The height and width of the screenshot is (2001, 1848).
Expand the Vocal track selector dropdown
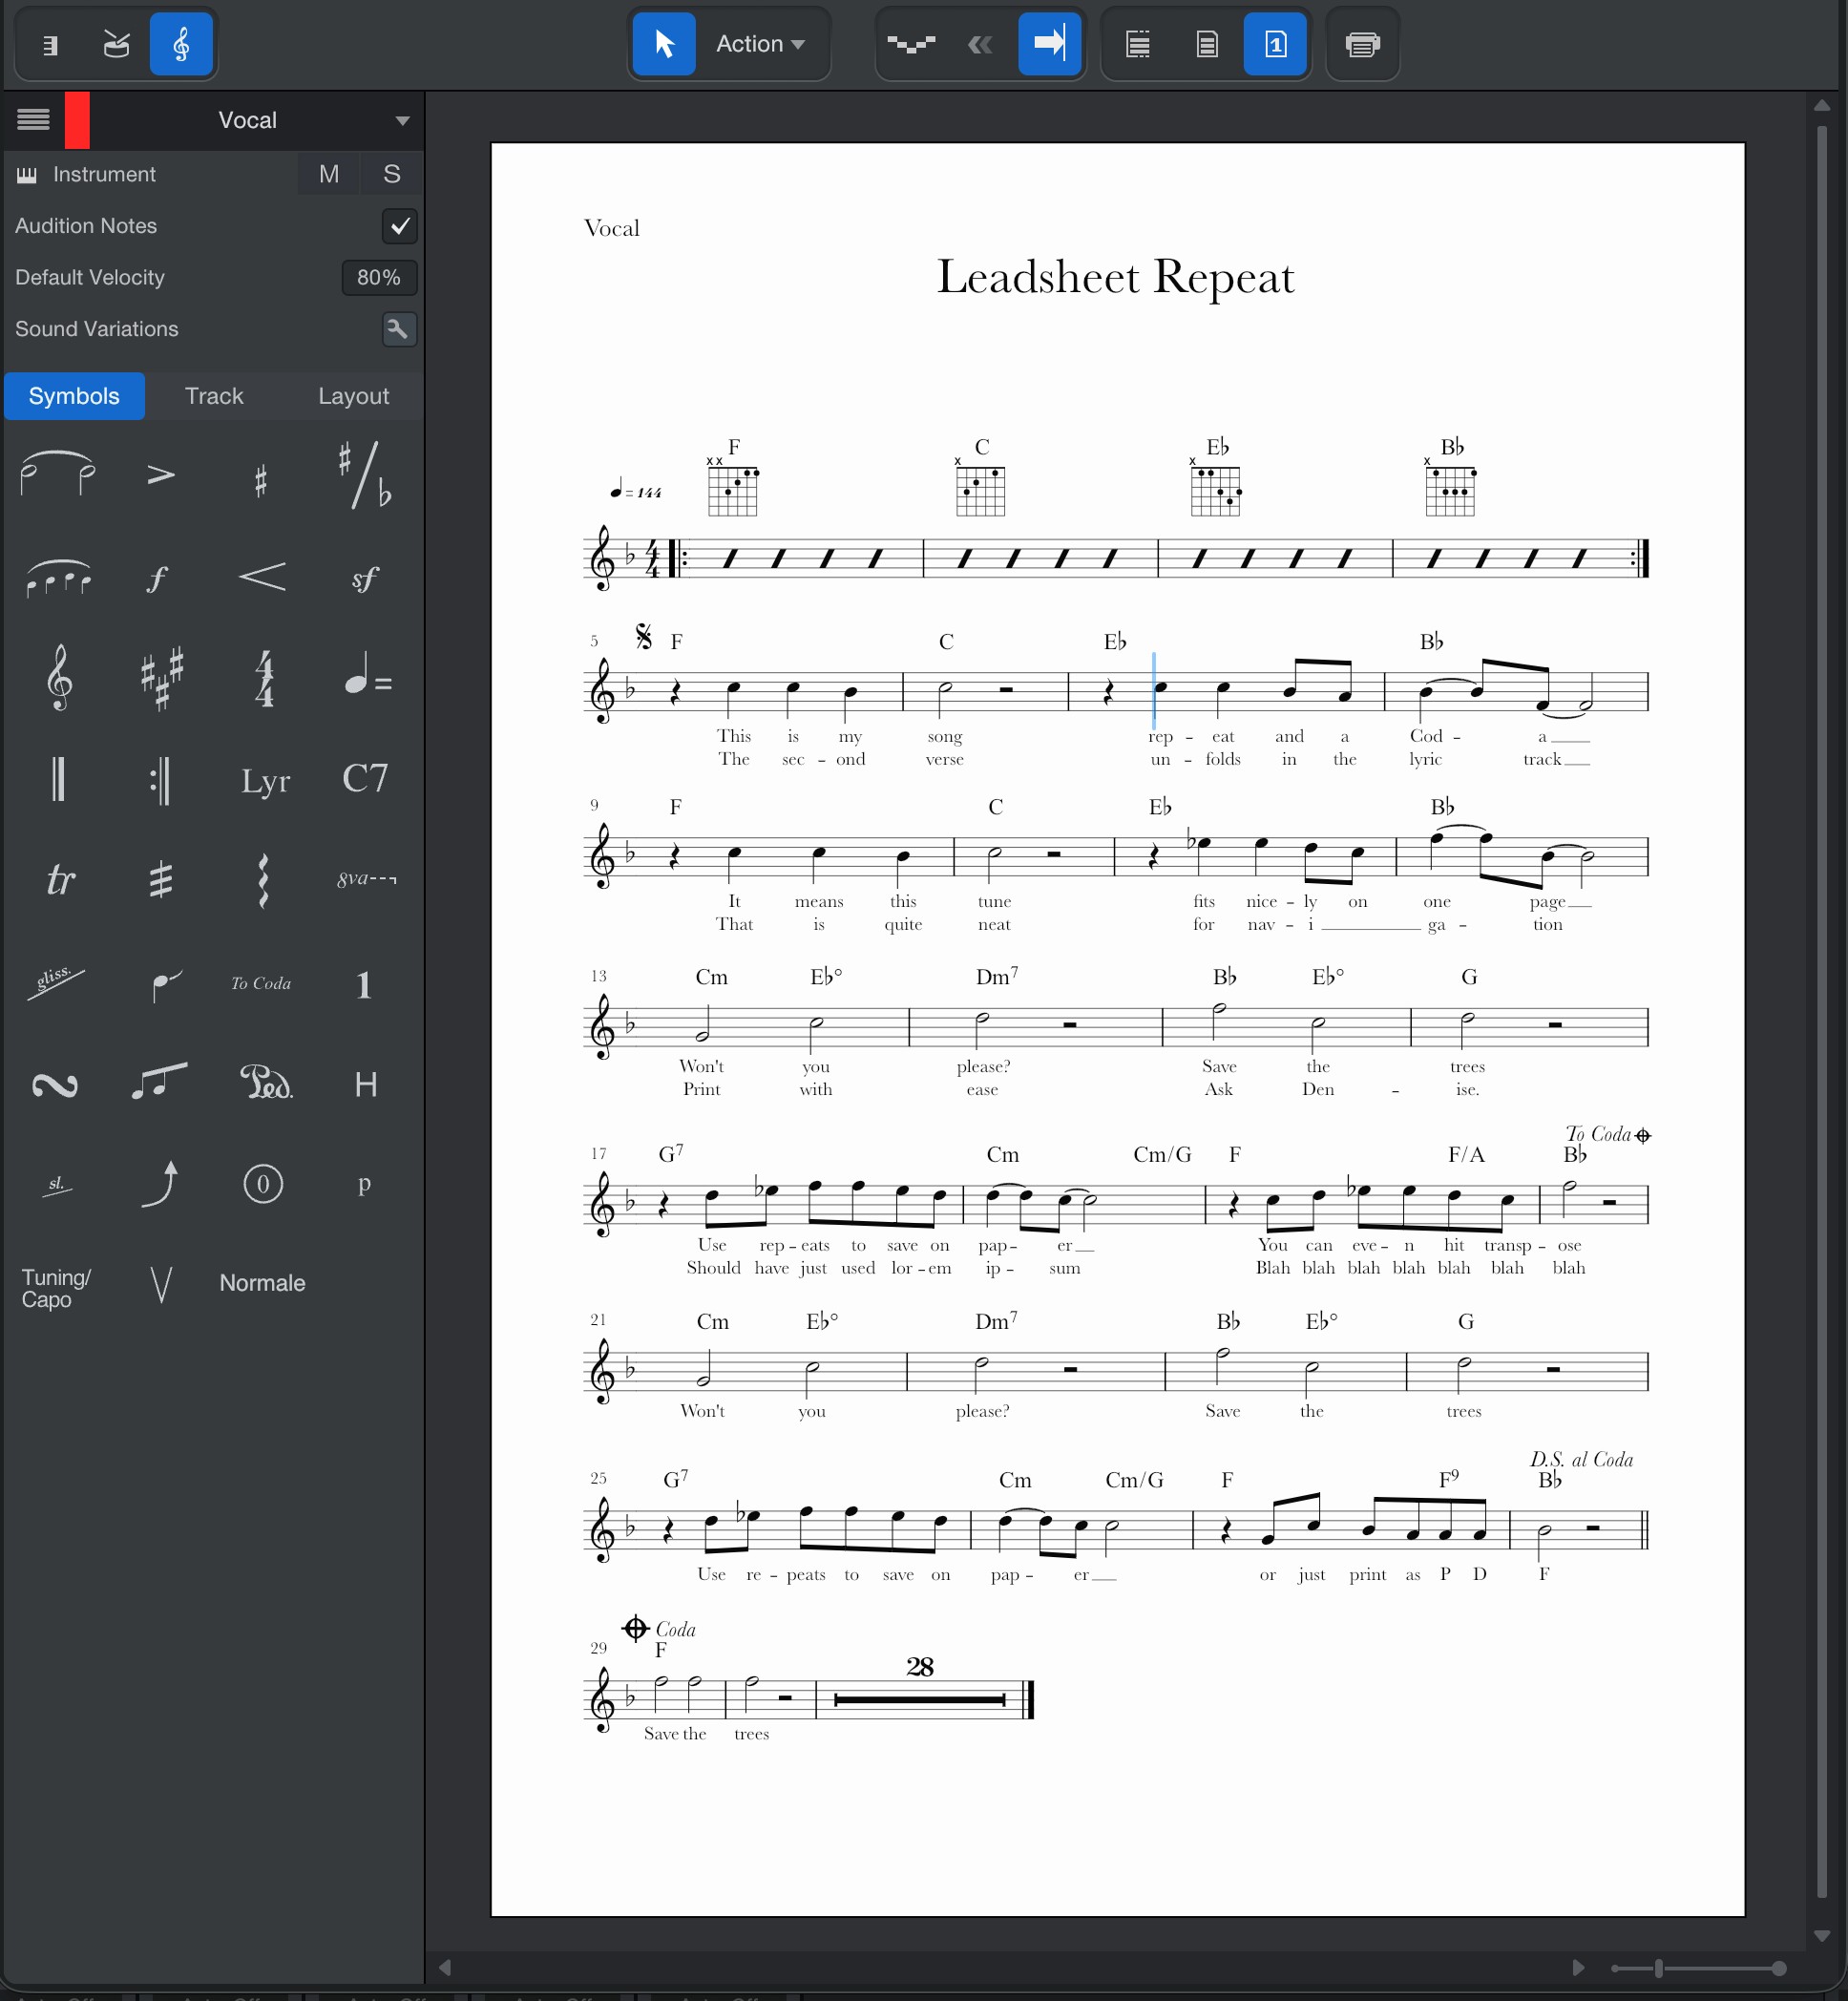(402, 121)
